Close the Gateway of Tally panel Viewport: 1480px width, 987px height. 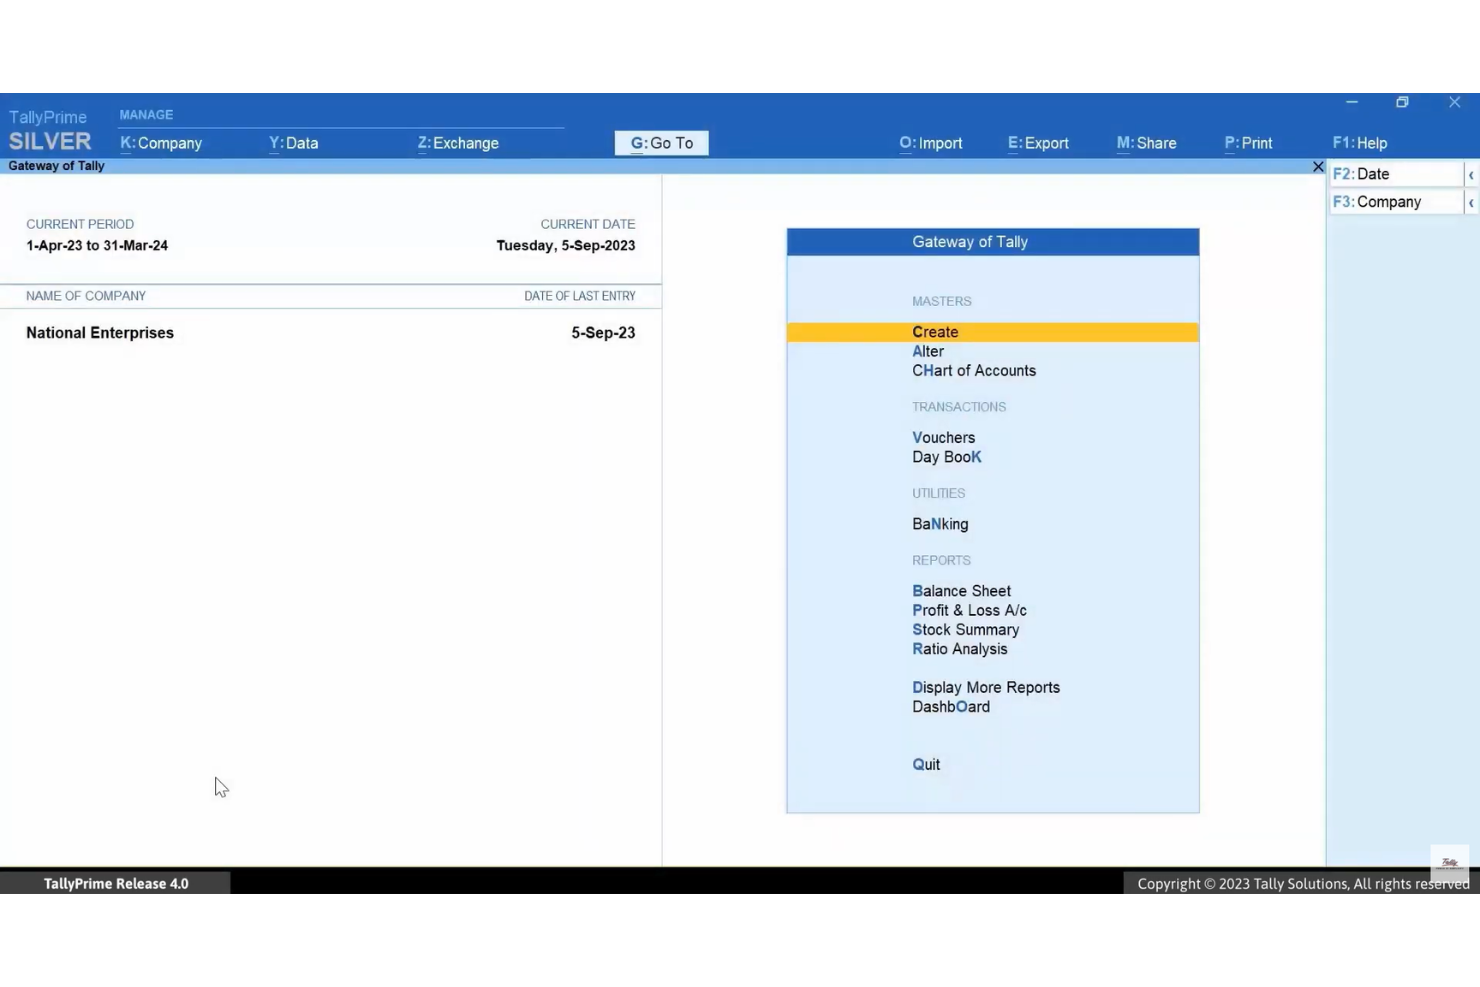(x=1318, y=166)
